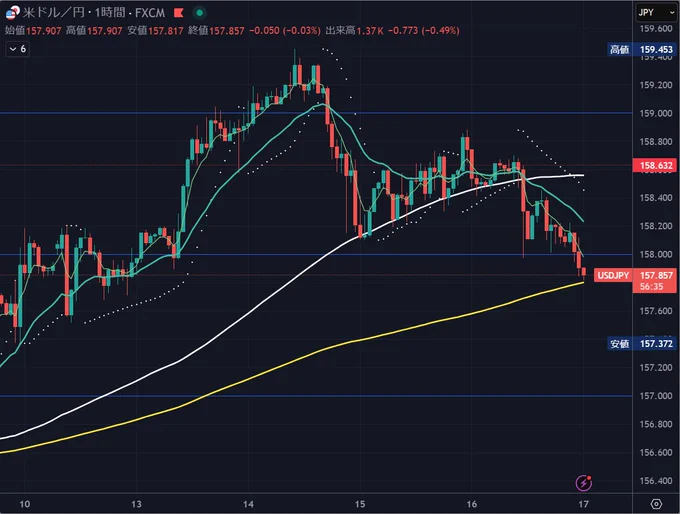Screen dimensions: 680x514
Task: Click the red flag marker beside FXCM
Action: 179,13
